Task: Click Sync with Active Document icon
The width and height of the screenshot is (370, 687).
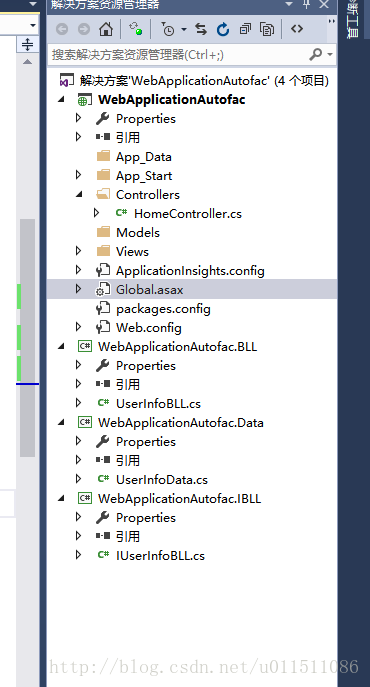Action: (201, 29)
